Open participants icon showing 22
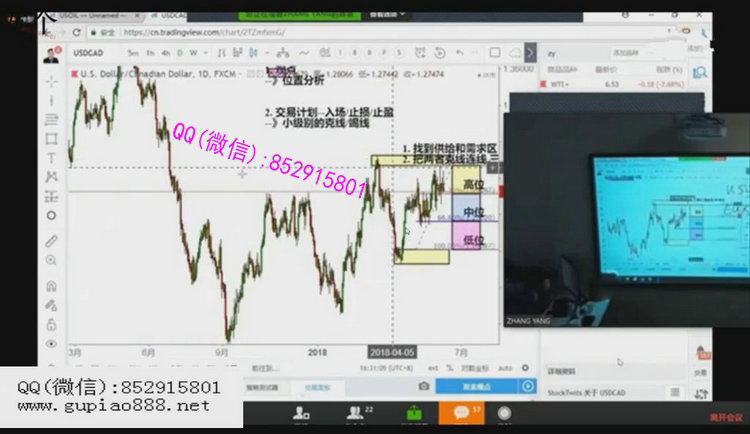This screenshot has width=750, height=434. click(354, 413)
